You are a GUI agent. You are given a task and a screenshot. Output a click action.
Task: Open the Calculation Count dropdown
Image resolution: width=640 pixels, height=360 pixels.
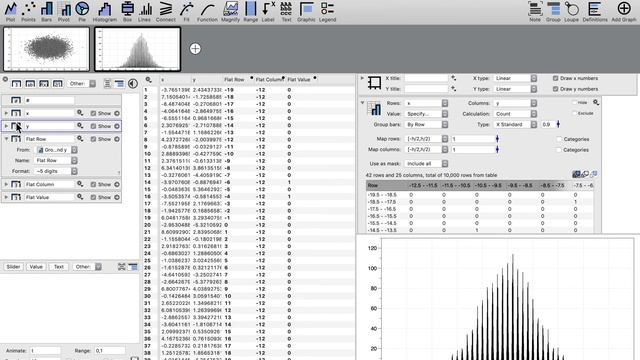point(515,114)
